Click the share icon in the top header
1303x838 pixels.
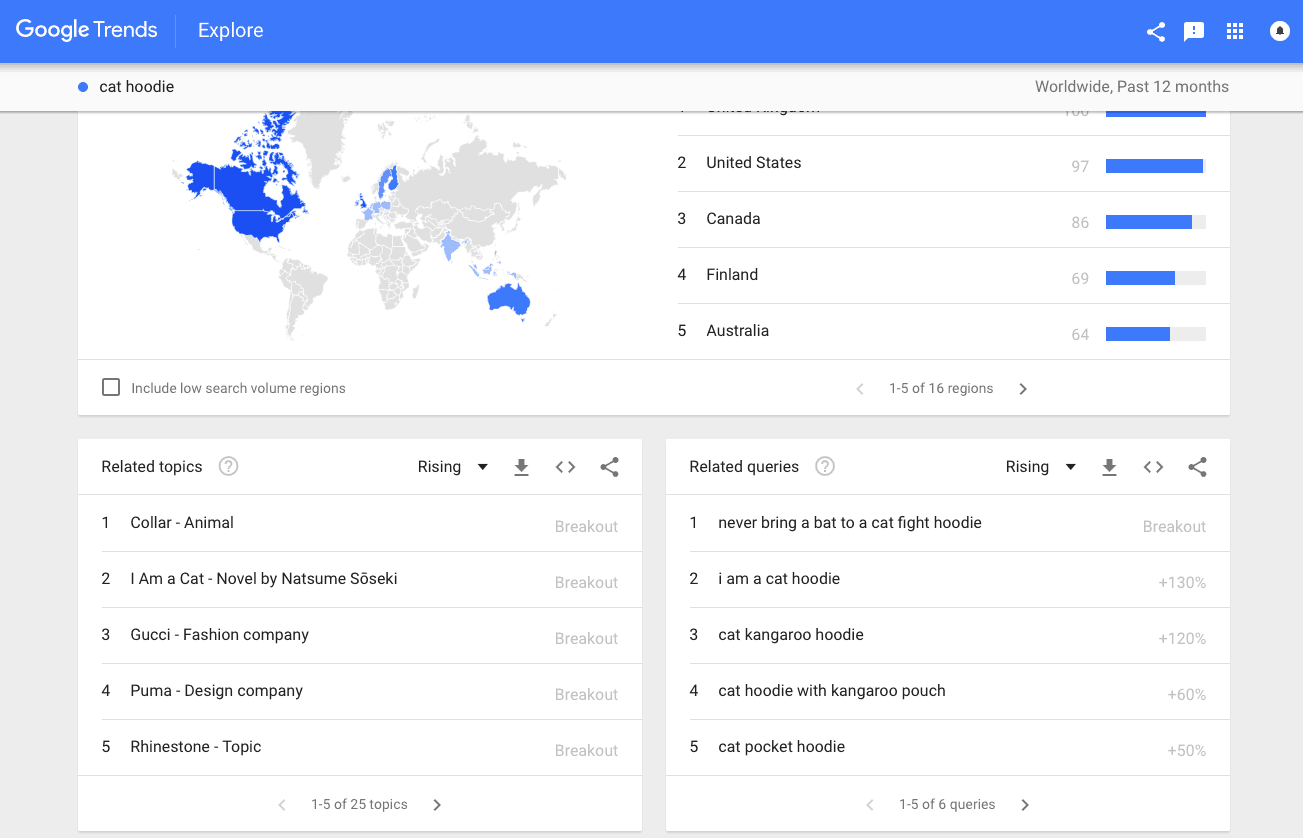pos(1155,31)
